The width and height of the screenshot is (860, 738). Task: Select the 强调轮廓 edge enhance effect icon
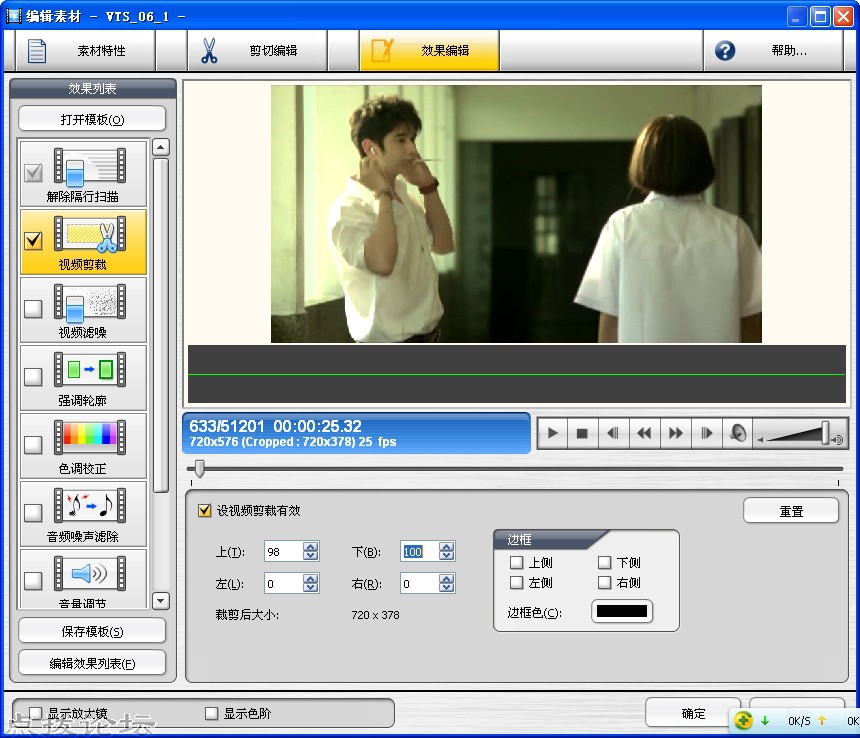[90, 370]
